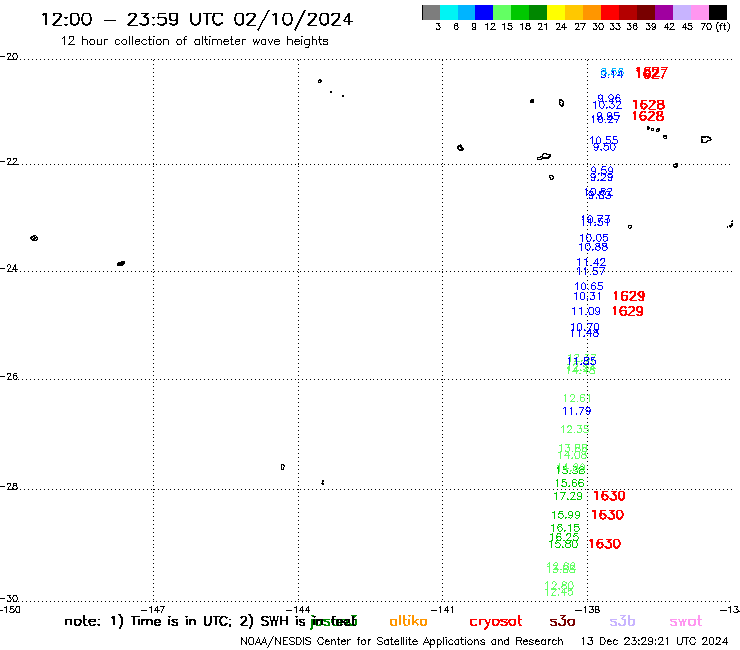Select the '15.99' wave height value
Viewport: 740px width, 650px height.
point(566,515)
